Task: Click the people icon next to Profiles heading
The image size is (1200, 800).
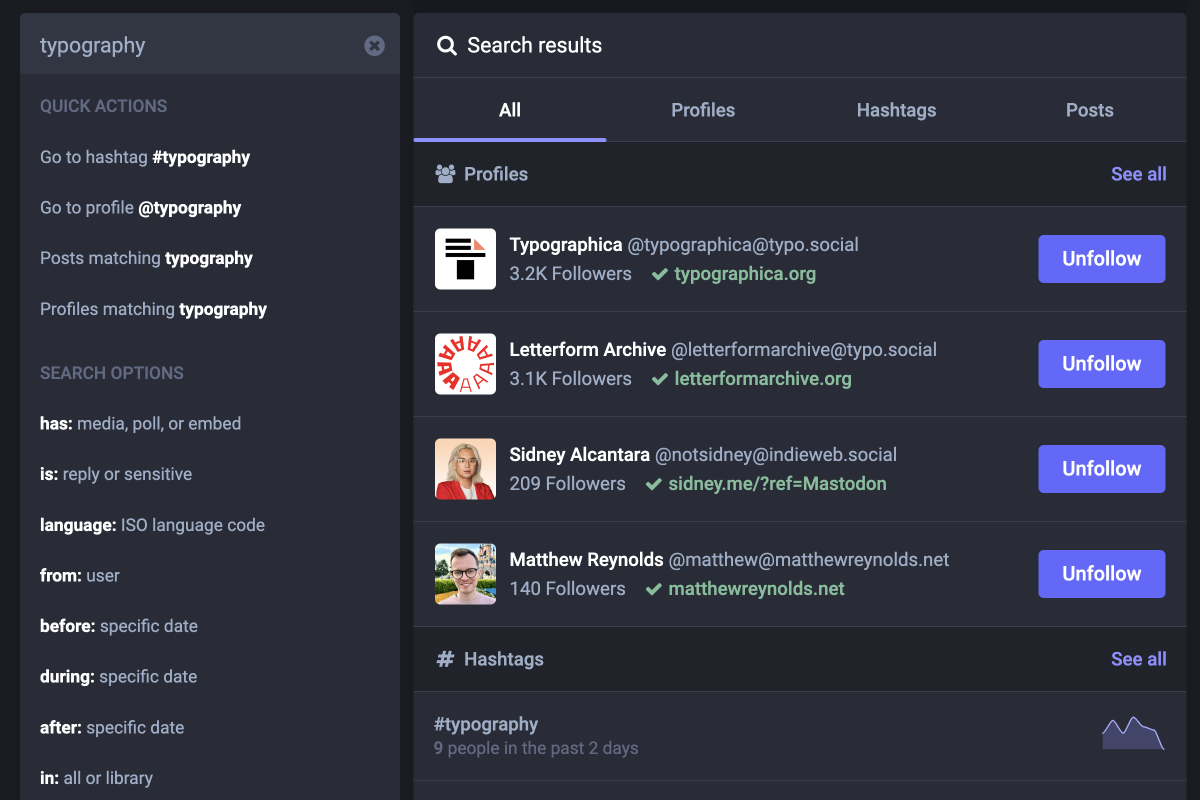Action: click(445, 174)
